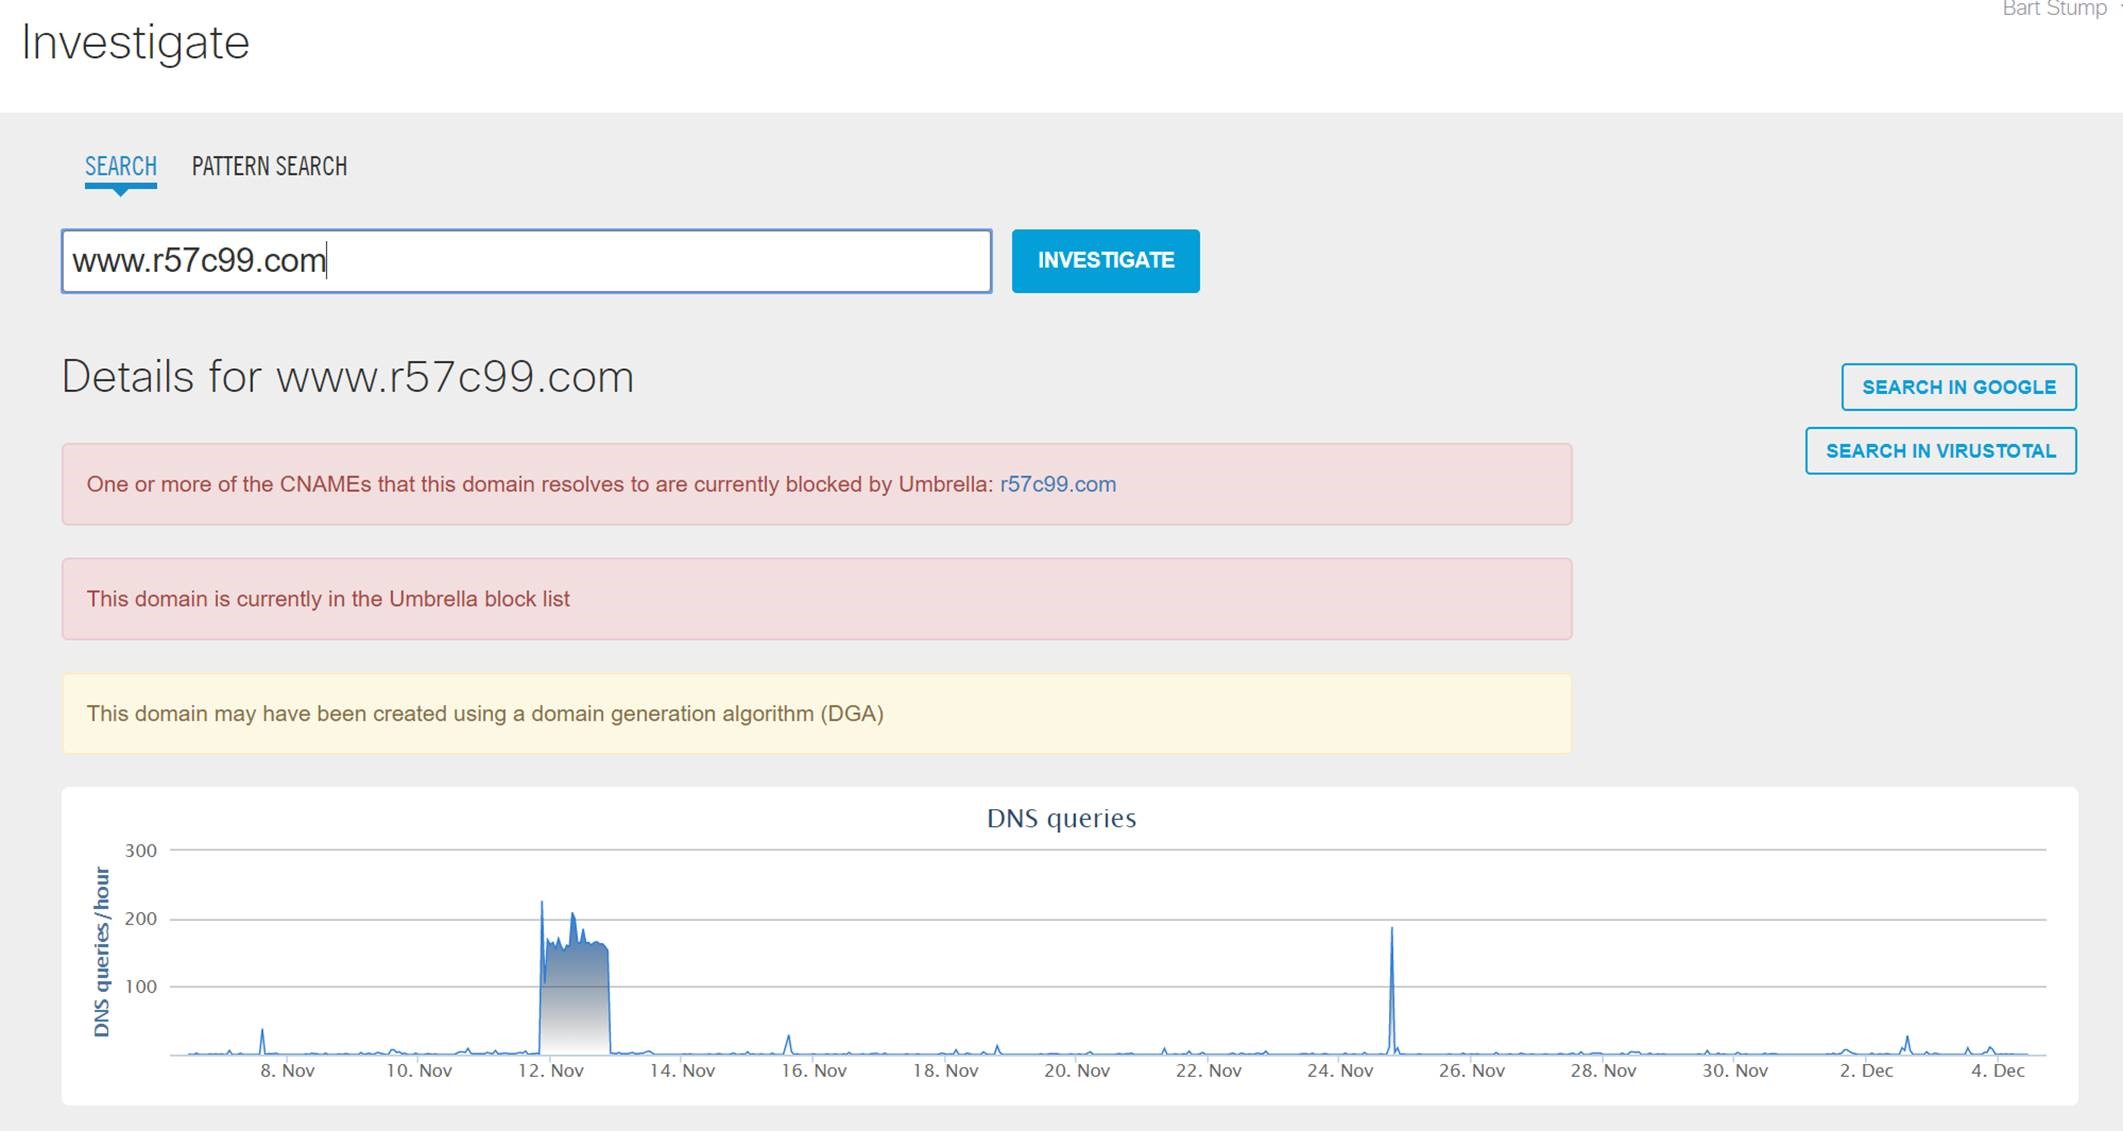Select the Search tab
Screen dimensions: 2123x1131
coord(120,166)
